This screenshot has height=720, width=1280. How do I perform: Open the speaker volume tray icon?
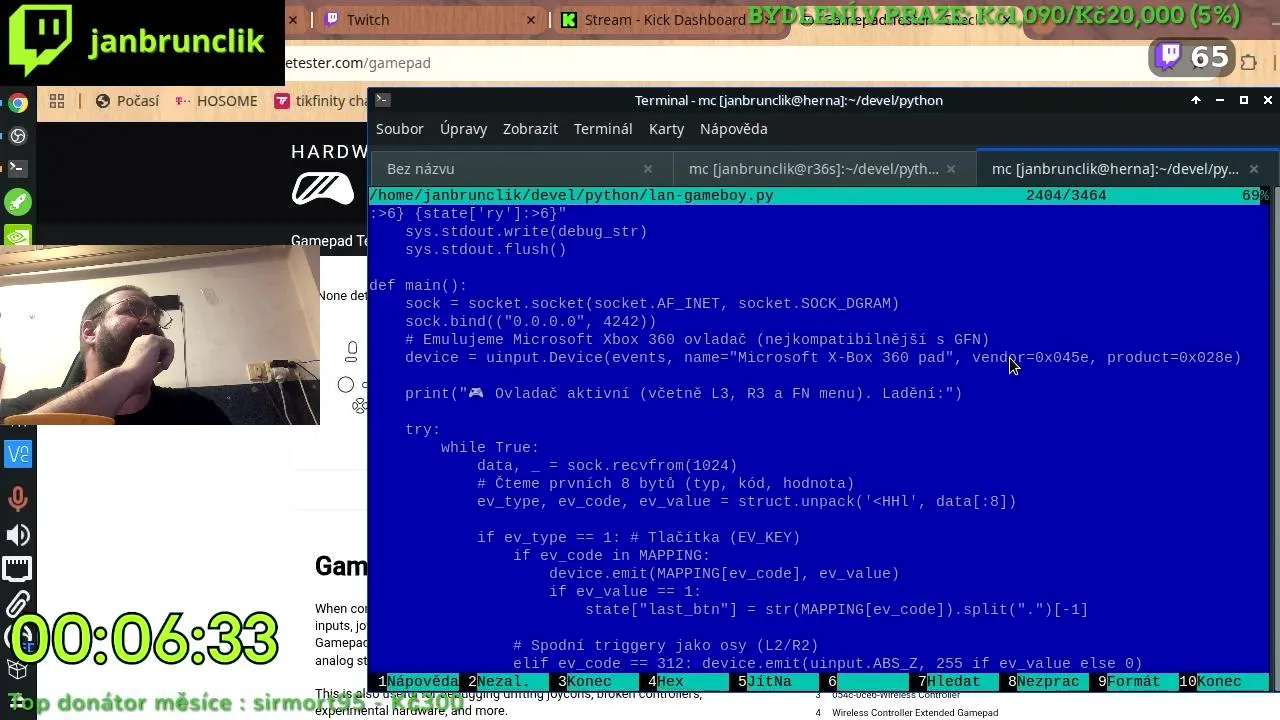(x=17, y=535)
